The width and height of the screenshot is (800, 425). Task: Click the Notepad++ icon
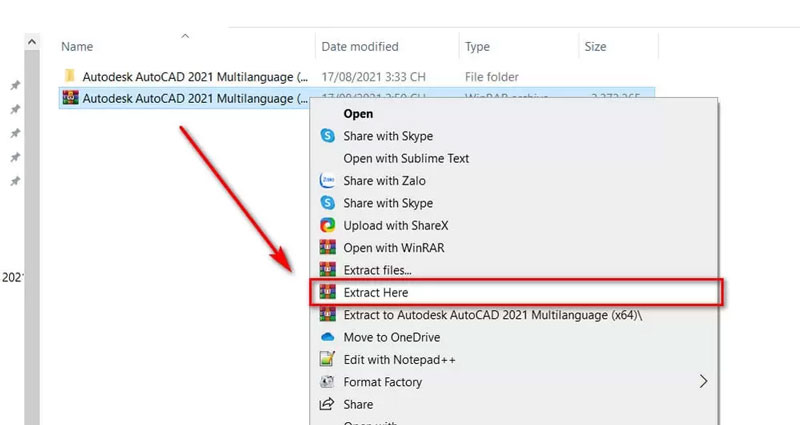[327, 359]
